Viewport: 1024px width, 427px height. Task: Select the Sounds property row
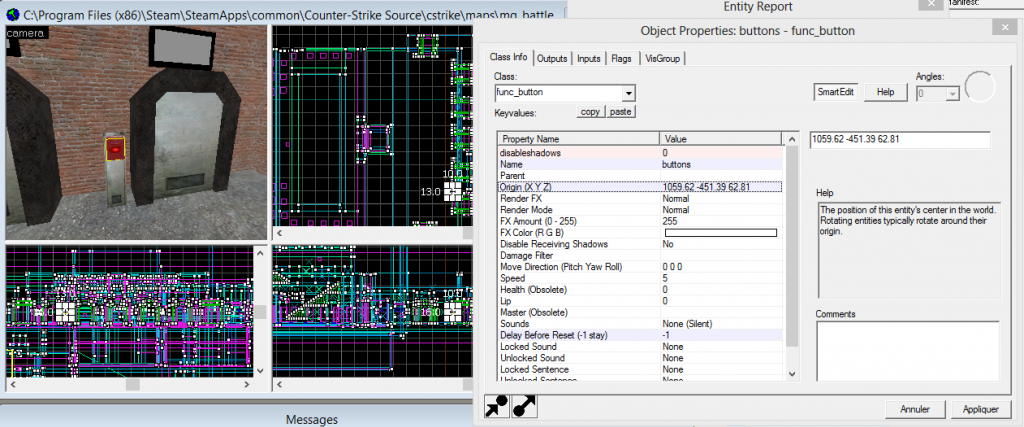[639, 324]
